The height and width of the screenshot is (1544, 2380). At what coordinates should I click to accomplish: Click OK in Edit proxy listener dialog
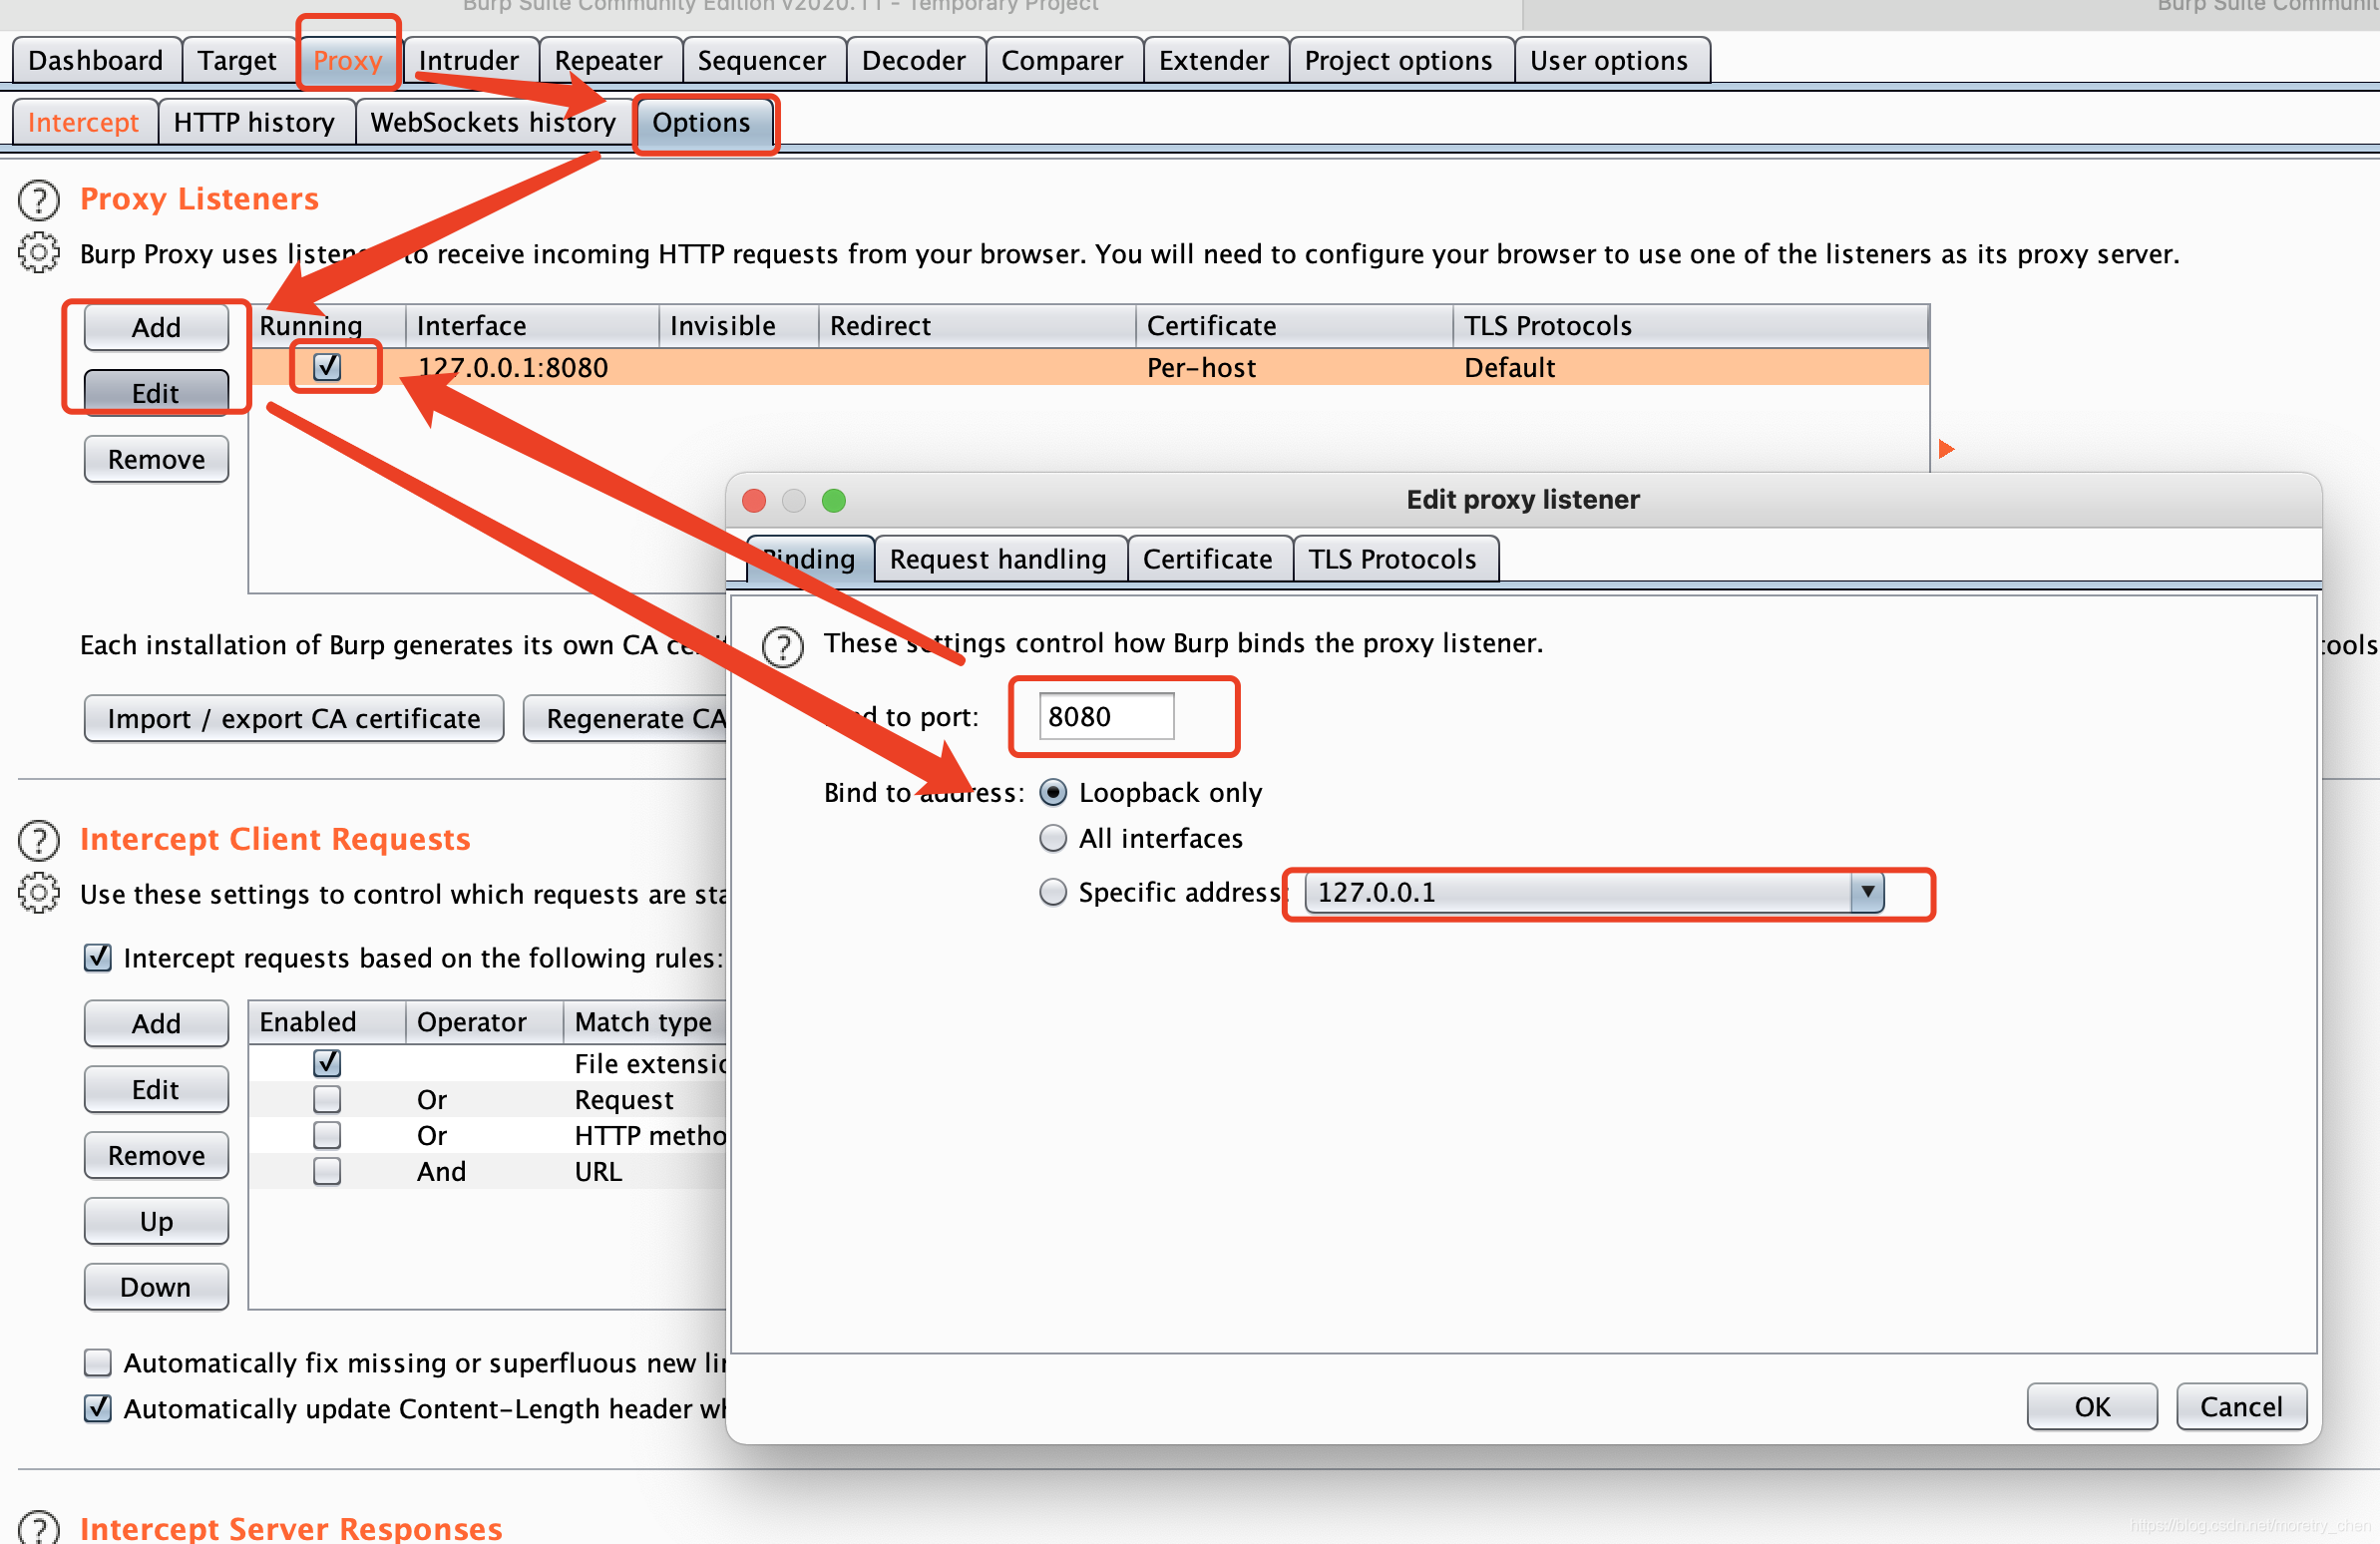[2092, 1406]
